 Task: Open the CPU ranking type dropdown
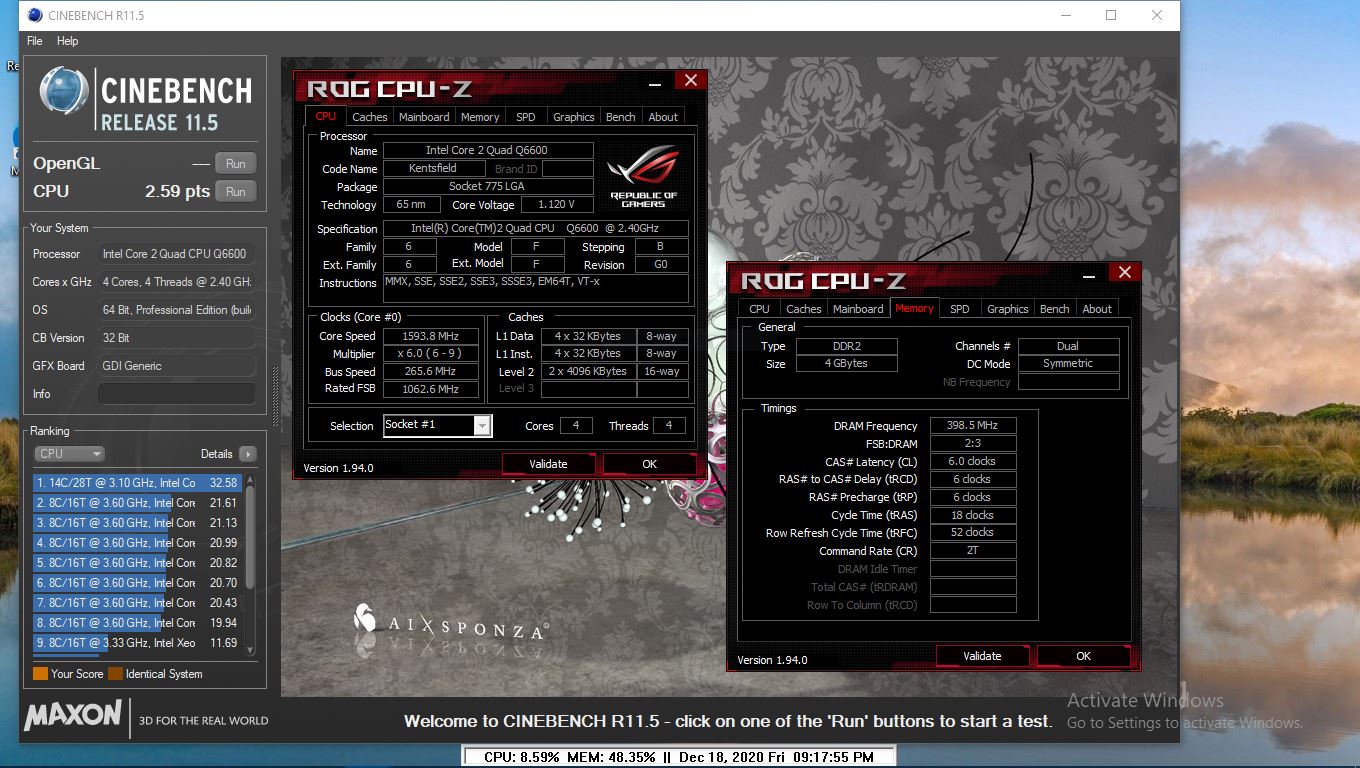pos(69,454)
